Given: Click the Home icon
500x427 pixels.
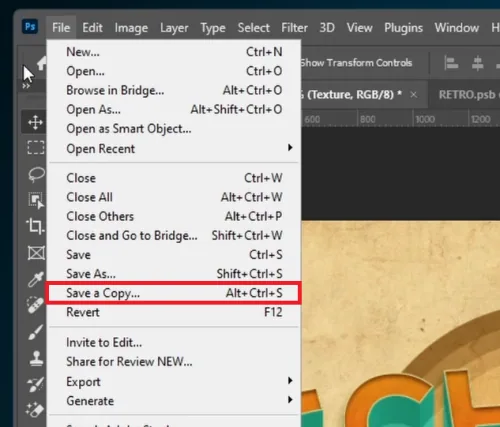Looking at the screenshot, I should pos(42,63).
